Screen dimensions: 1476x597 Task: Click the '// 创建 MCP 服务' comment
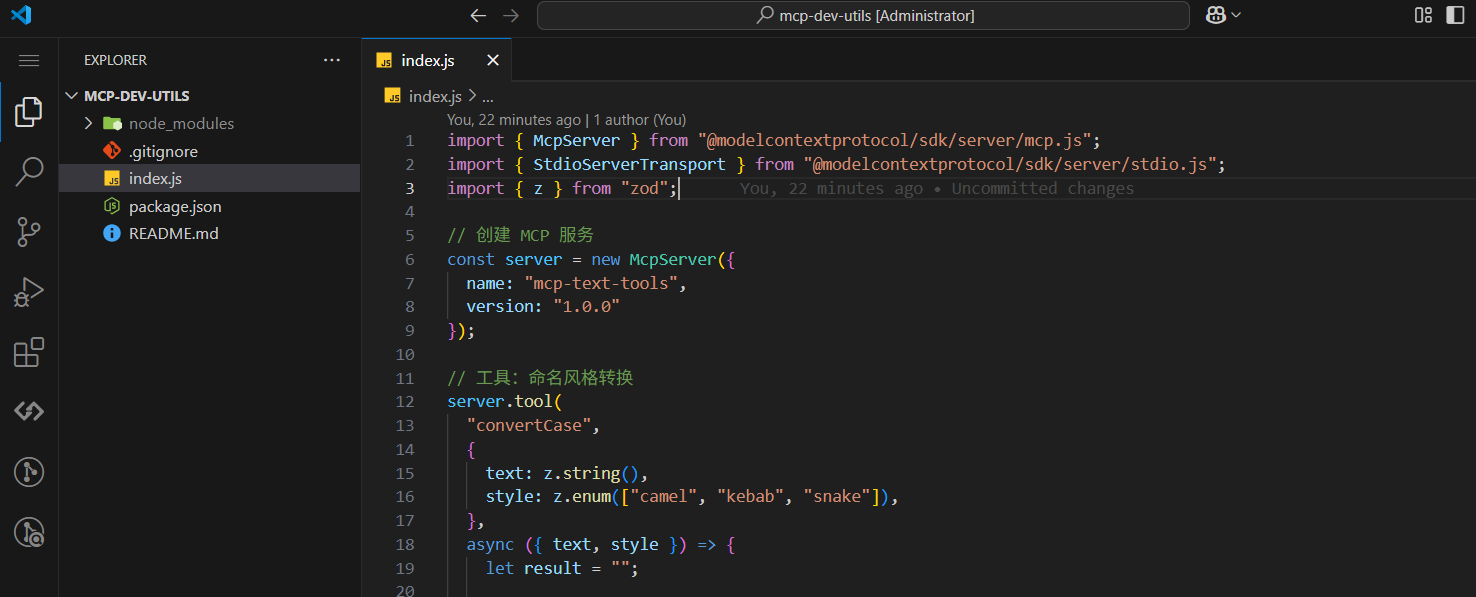520,235
